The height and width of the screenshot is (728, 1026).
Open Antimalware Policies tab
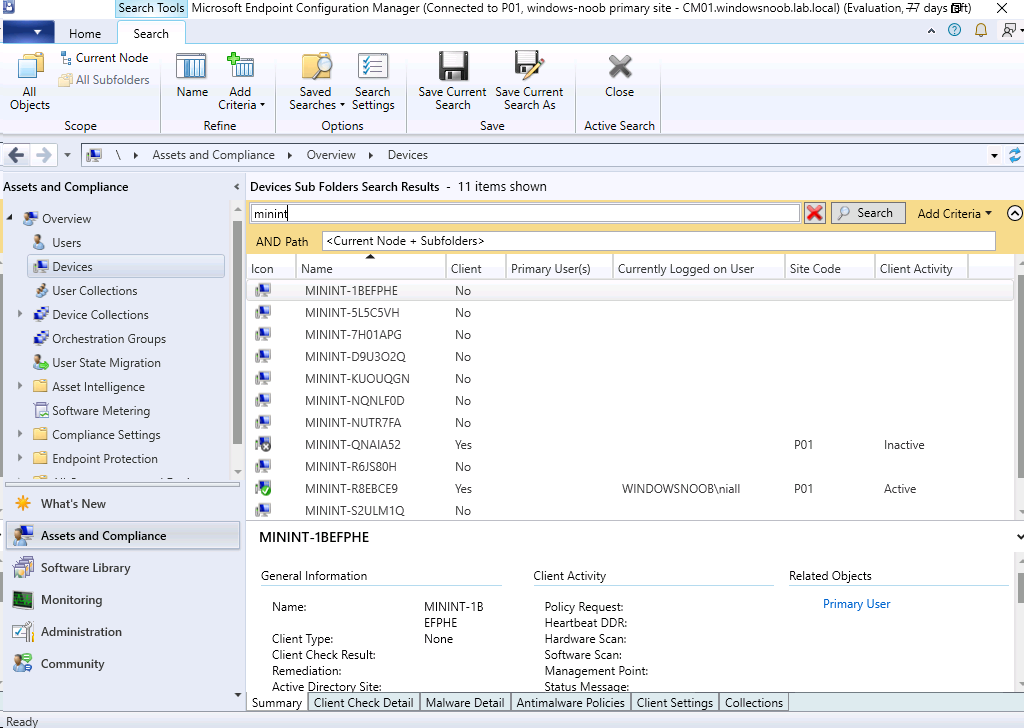[x=571, y=702]
